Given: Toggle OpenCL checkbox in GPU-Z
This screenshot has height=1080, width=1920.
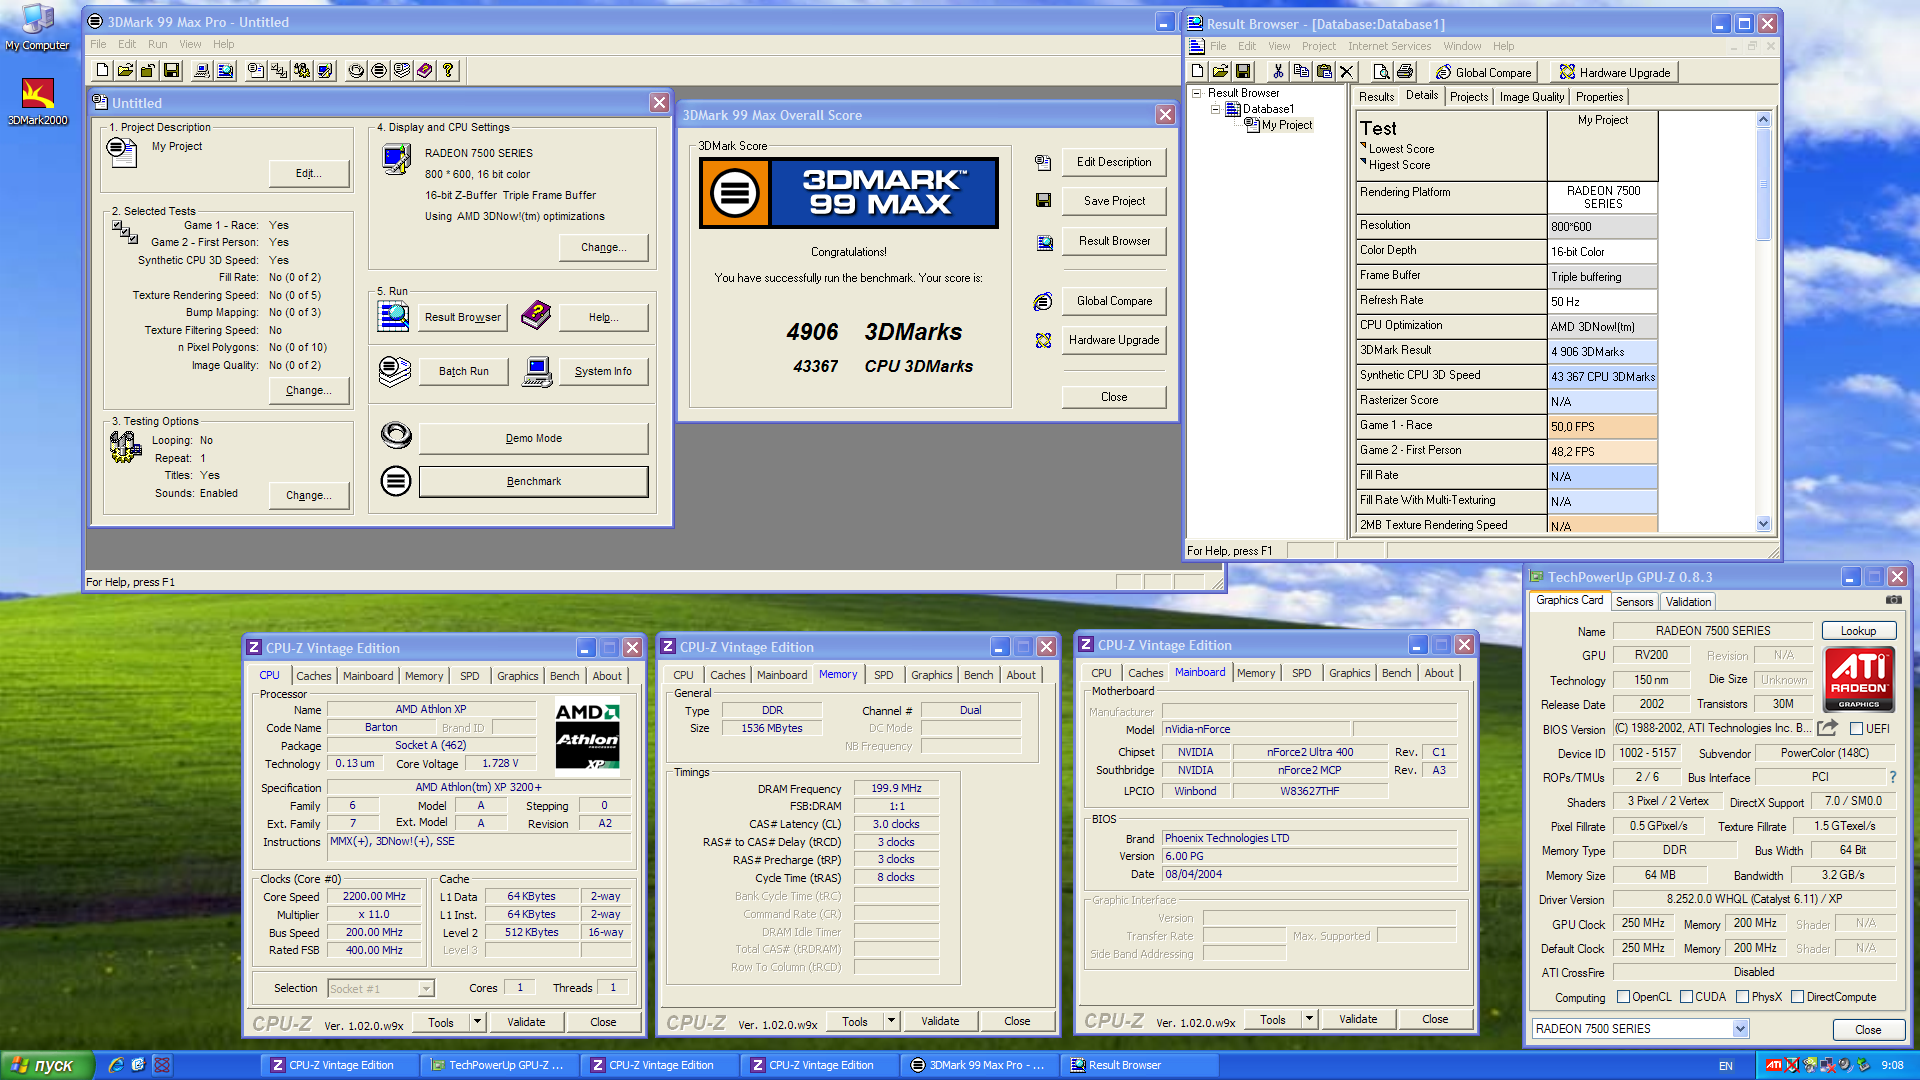Looking at the screenshot, I should click(1624, 997).
